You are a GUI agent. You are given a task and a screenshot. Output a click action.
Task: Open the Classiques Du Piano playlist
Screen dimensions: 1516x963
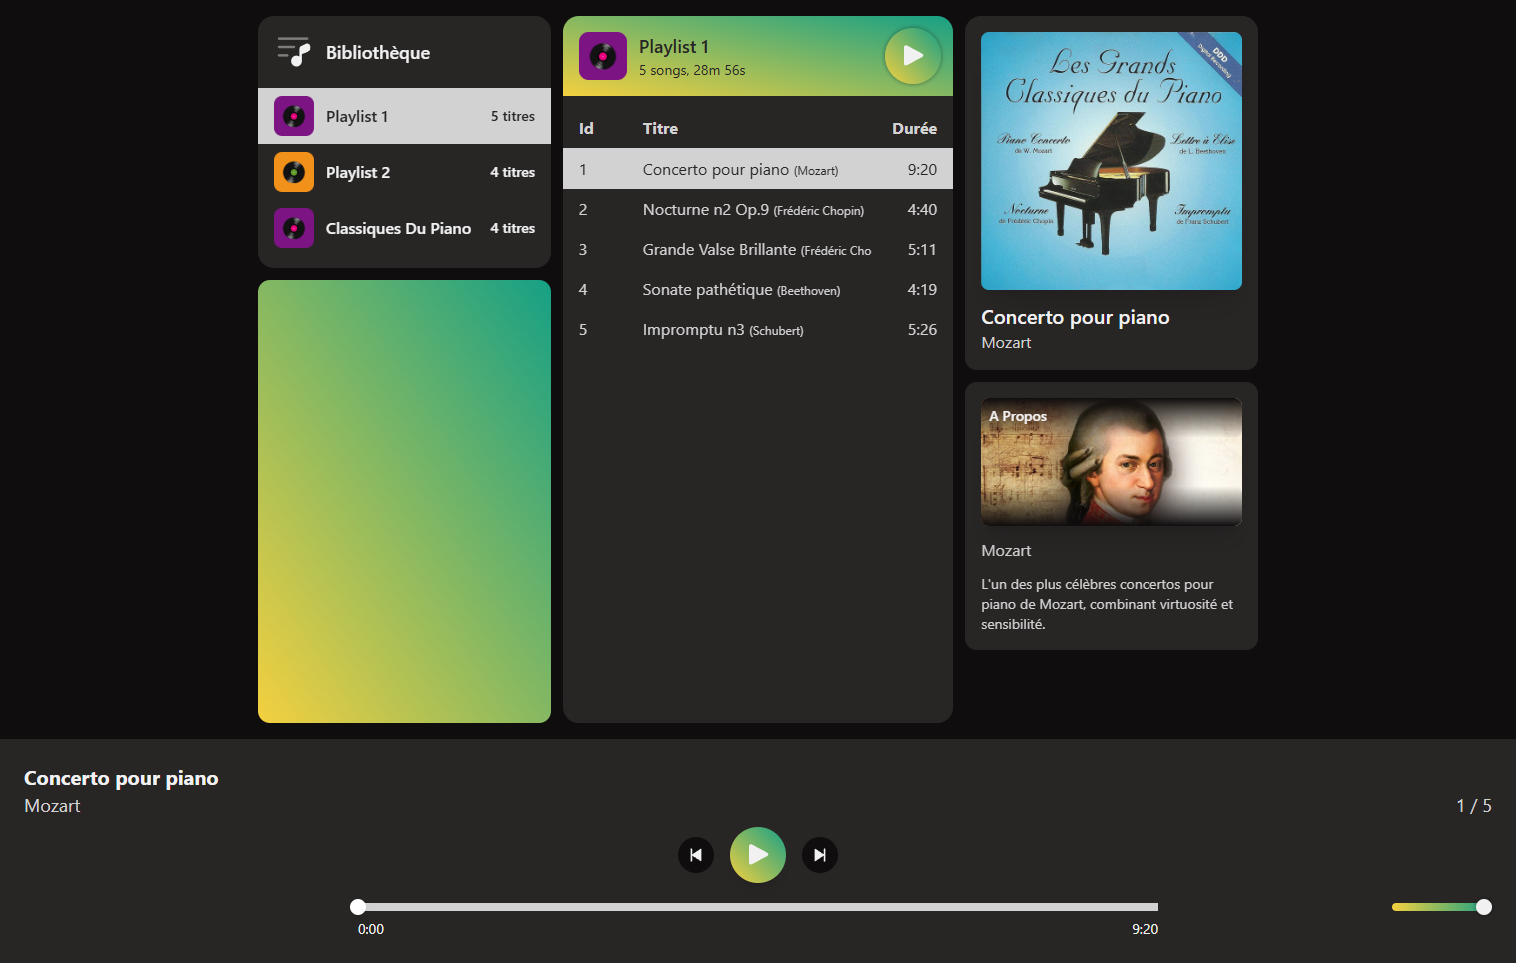click(x=404, y=228)
